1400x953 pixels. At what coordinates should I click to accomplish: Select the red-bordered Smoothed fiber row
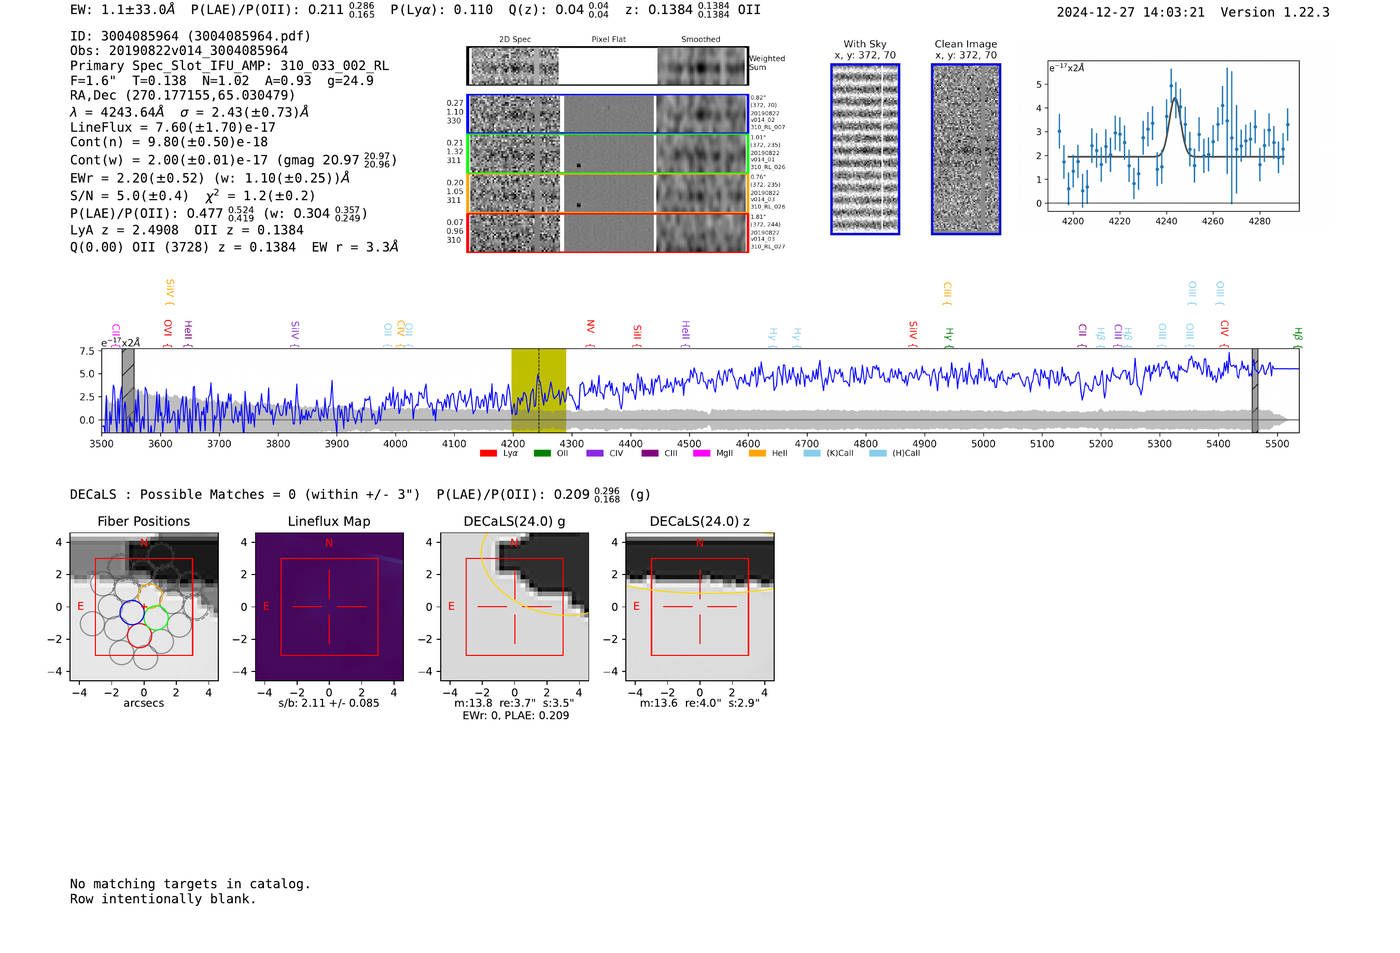coord(702,232)
